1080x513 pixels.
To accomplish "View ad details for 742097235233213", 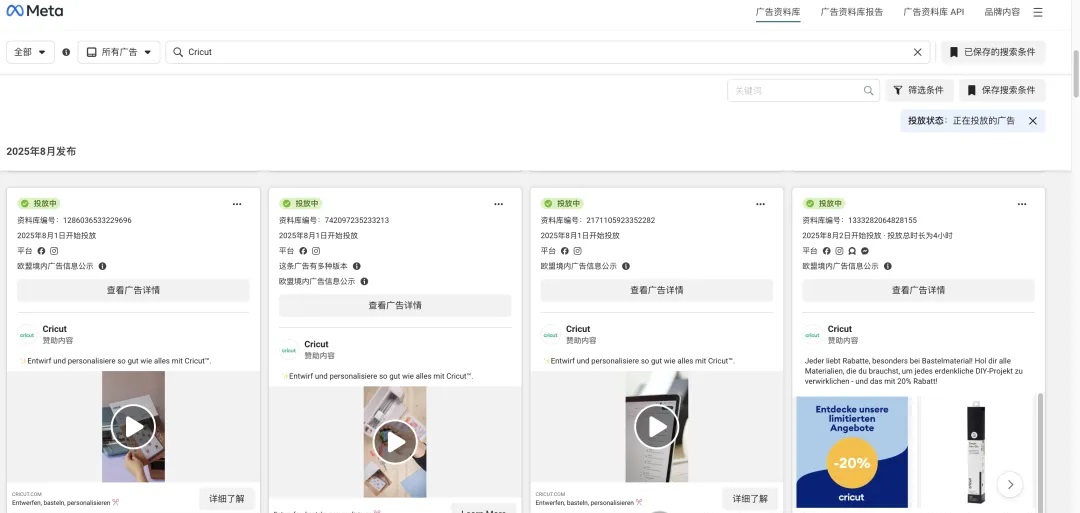I will [x=395, y=305].
